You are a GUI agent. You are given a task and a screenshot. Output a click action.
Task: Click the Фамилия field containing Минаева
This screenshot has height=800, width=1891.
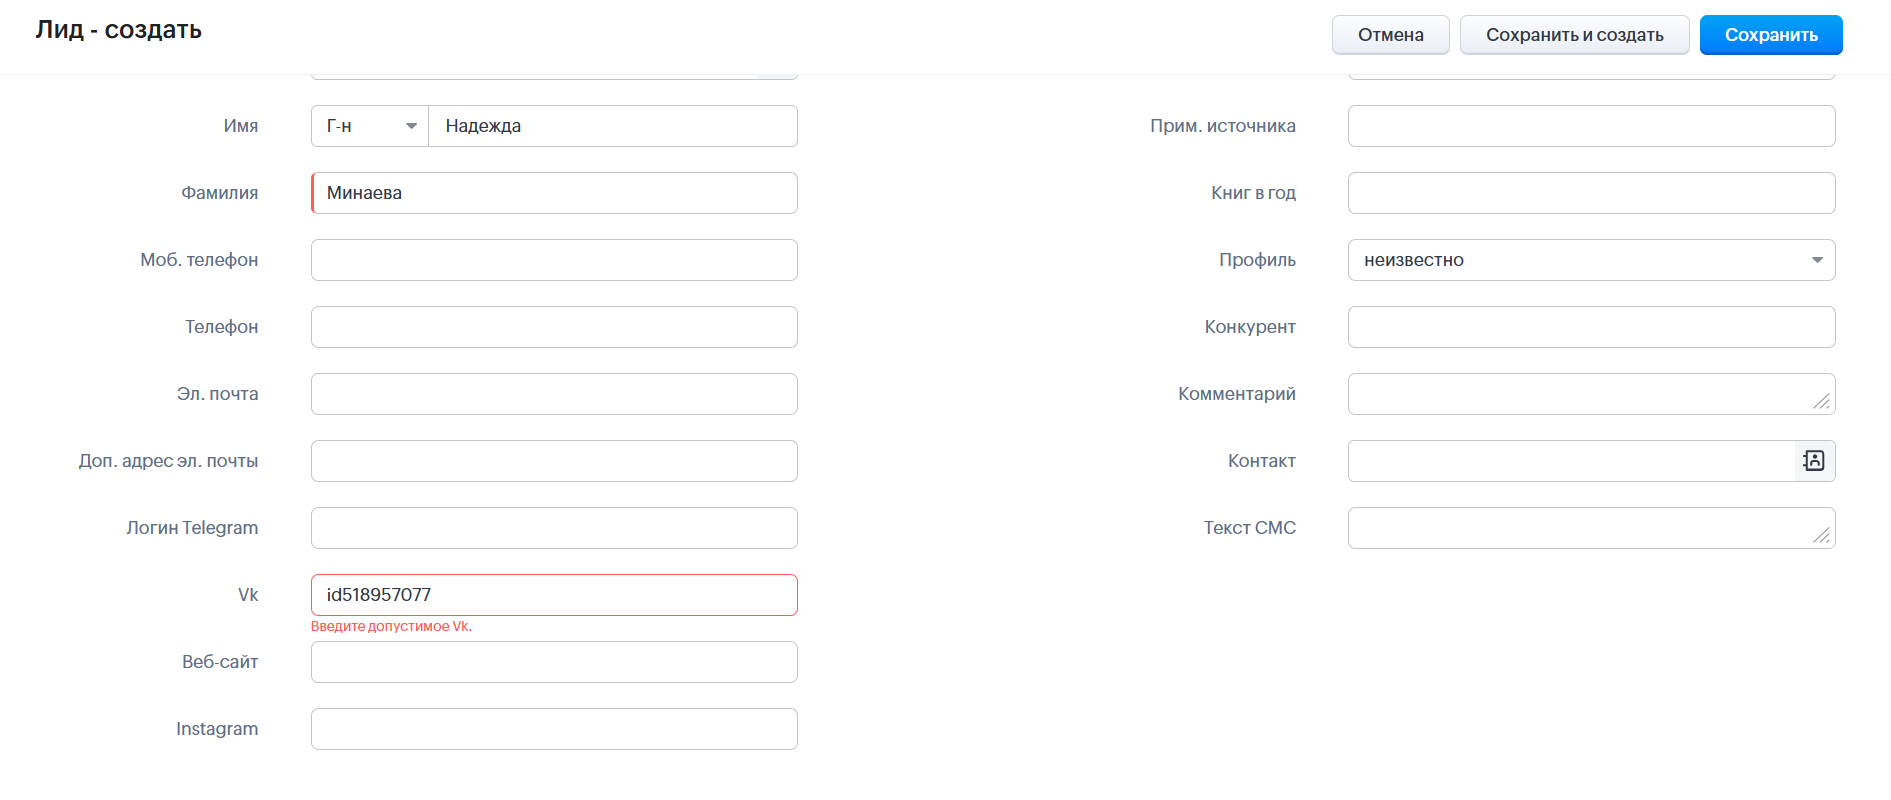point(554,193)
